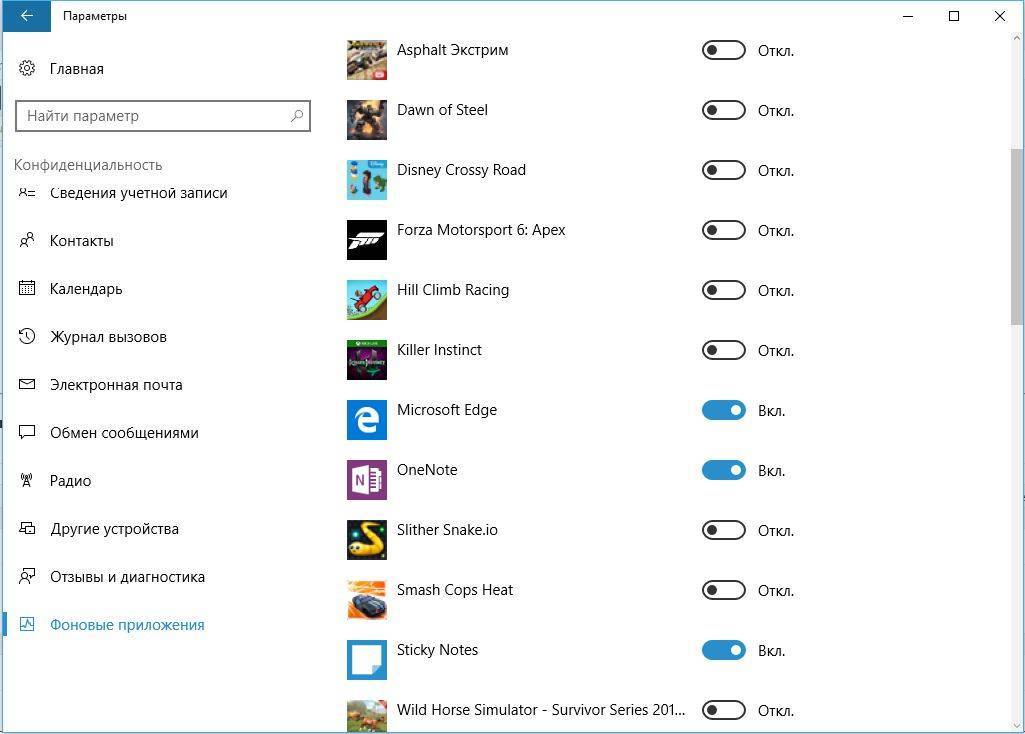Go to Главная settings home

coord(76,69)
